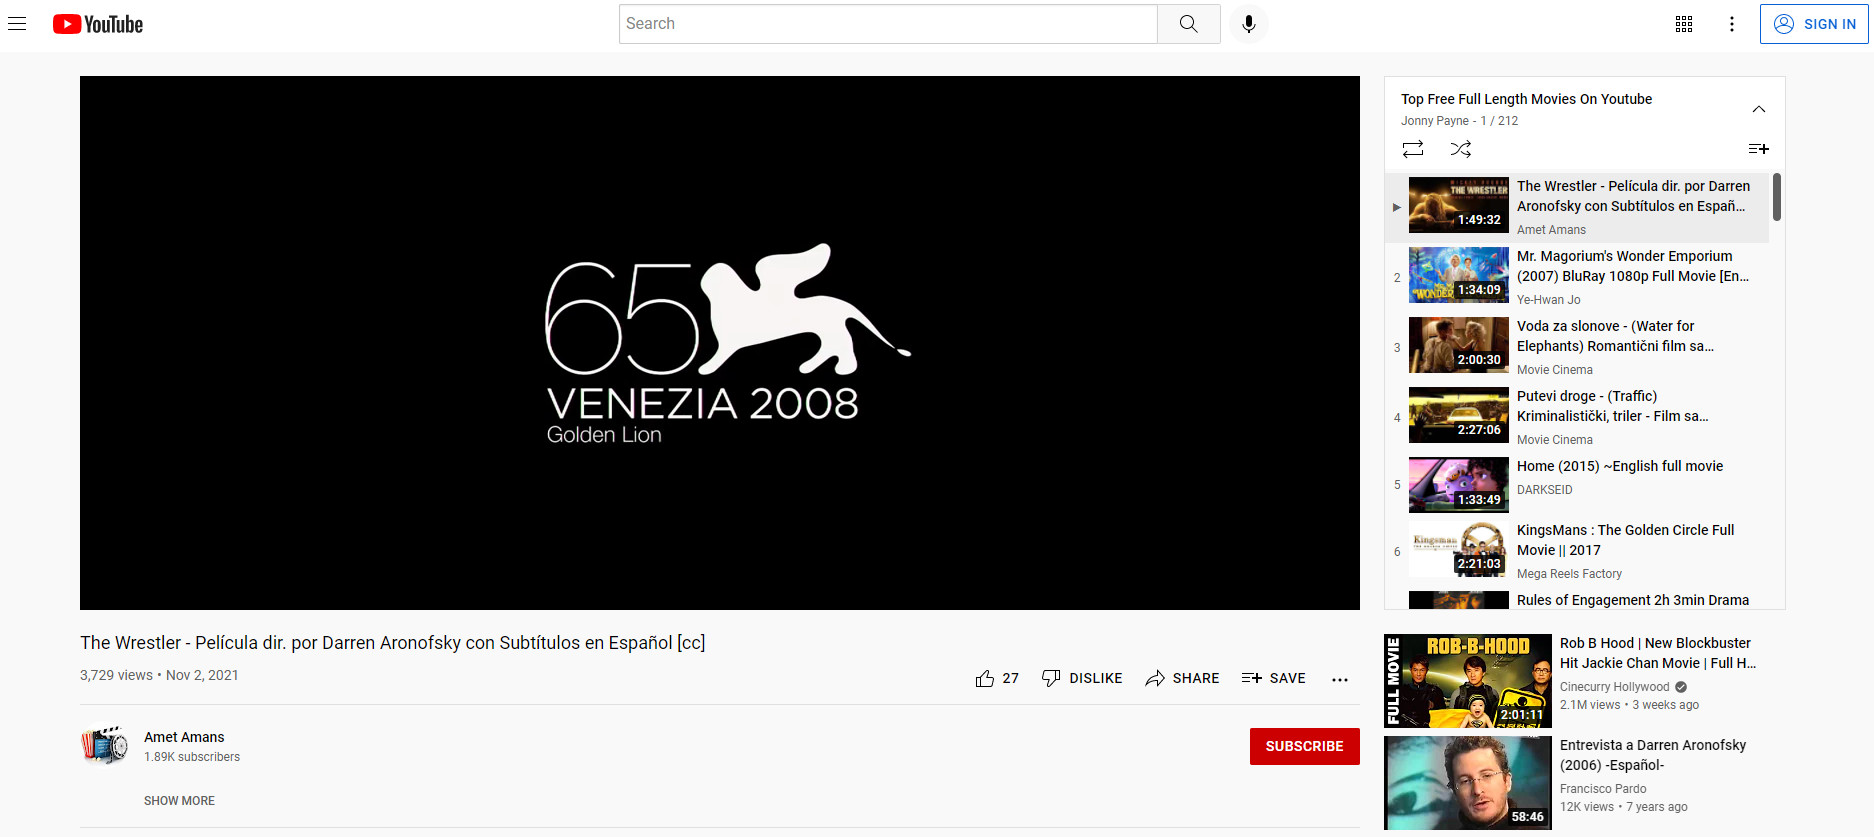Toggle playlist loop
1874x837 pixels.
tap(1413, 149)
